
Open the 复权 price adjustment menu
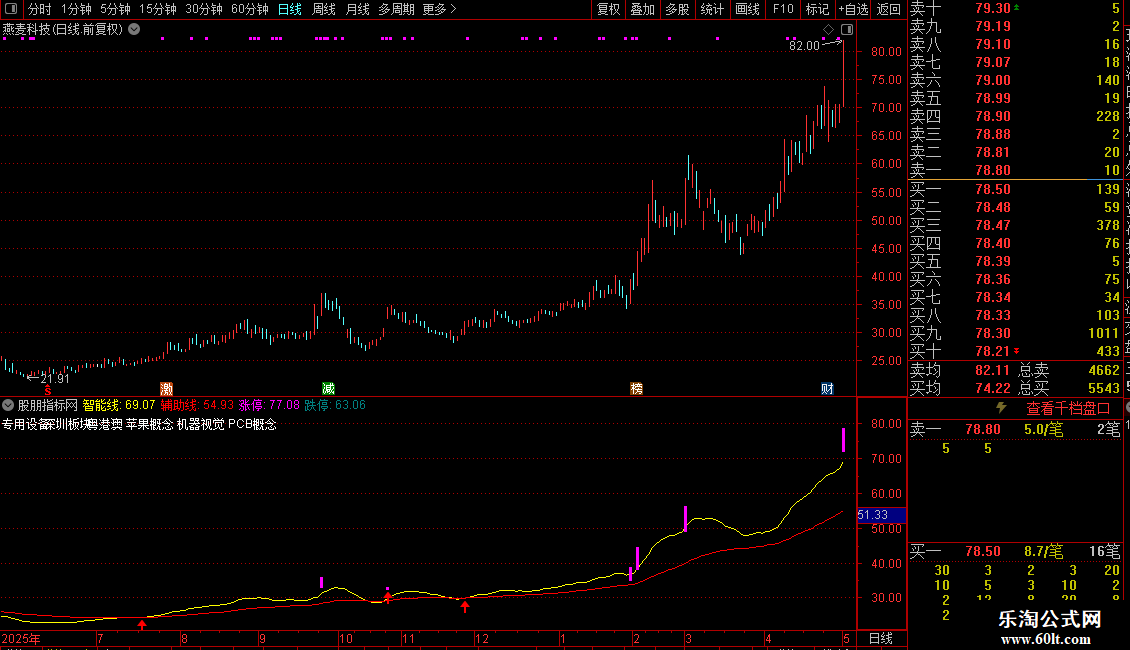click(608, 9)
